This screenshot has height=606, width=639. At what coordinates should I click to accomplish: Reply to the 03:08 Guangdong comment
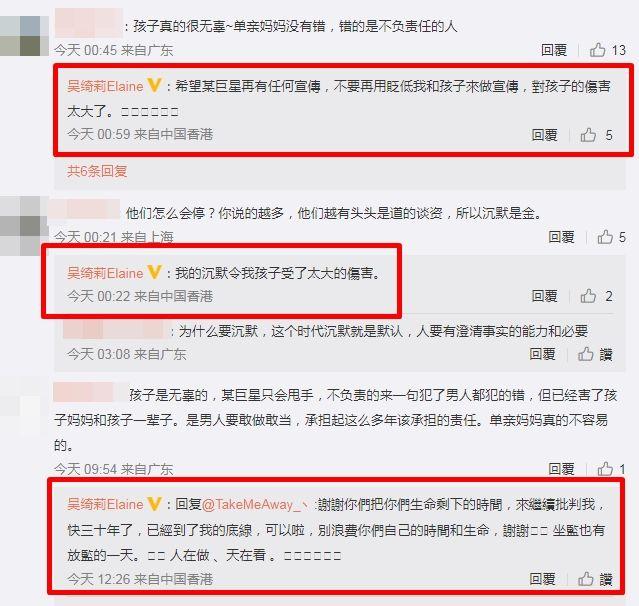(x=542, y=354)
